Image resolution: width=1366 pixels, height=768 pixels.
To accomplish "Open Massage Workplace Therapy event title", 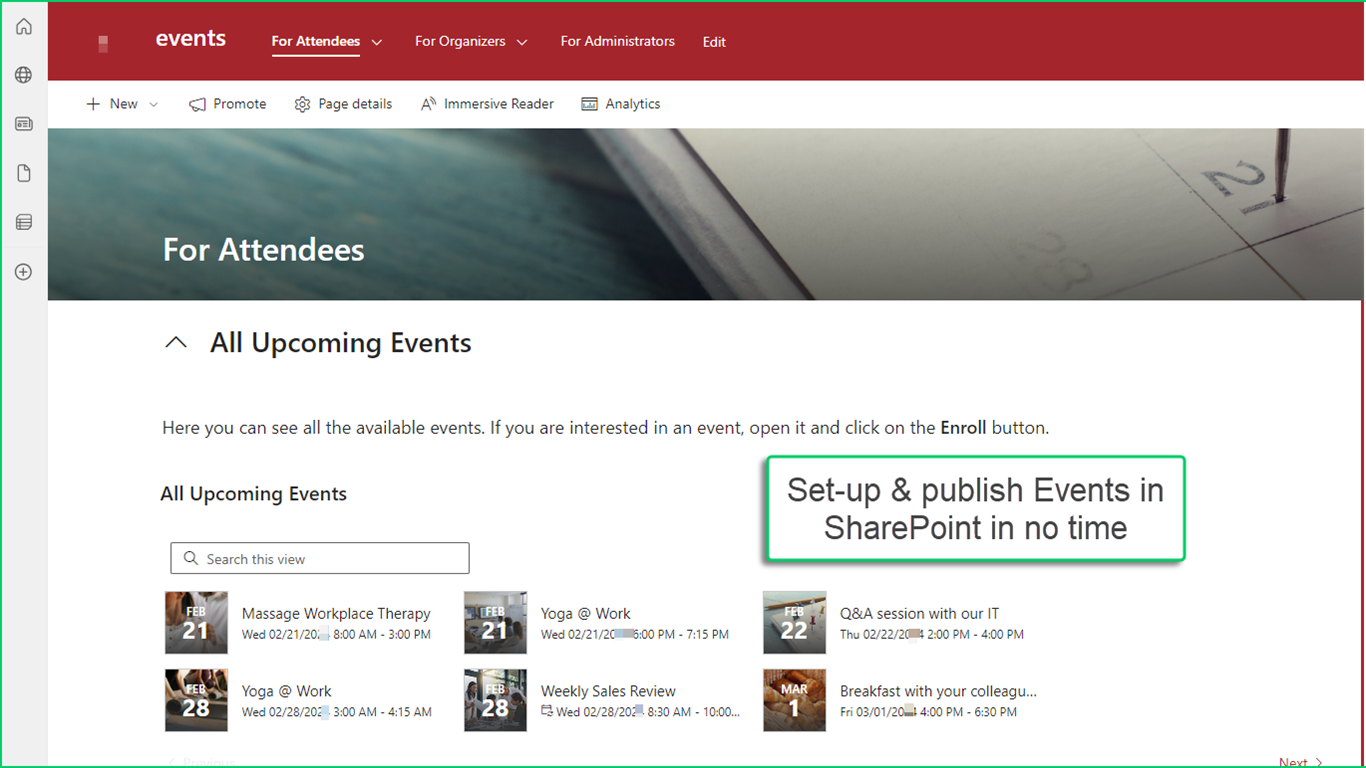I will point(336,613).
